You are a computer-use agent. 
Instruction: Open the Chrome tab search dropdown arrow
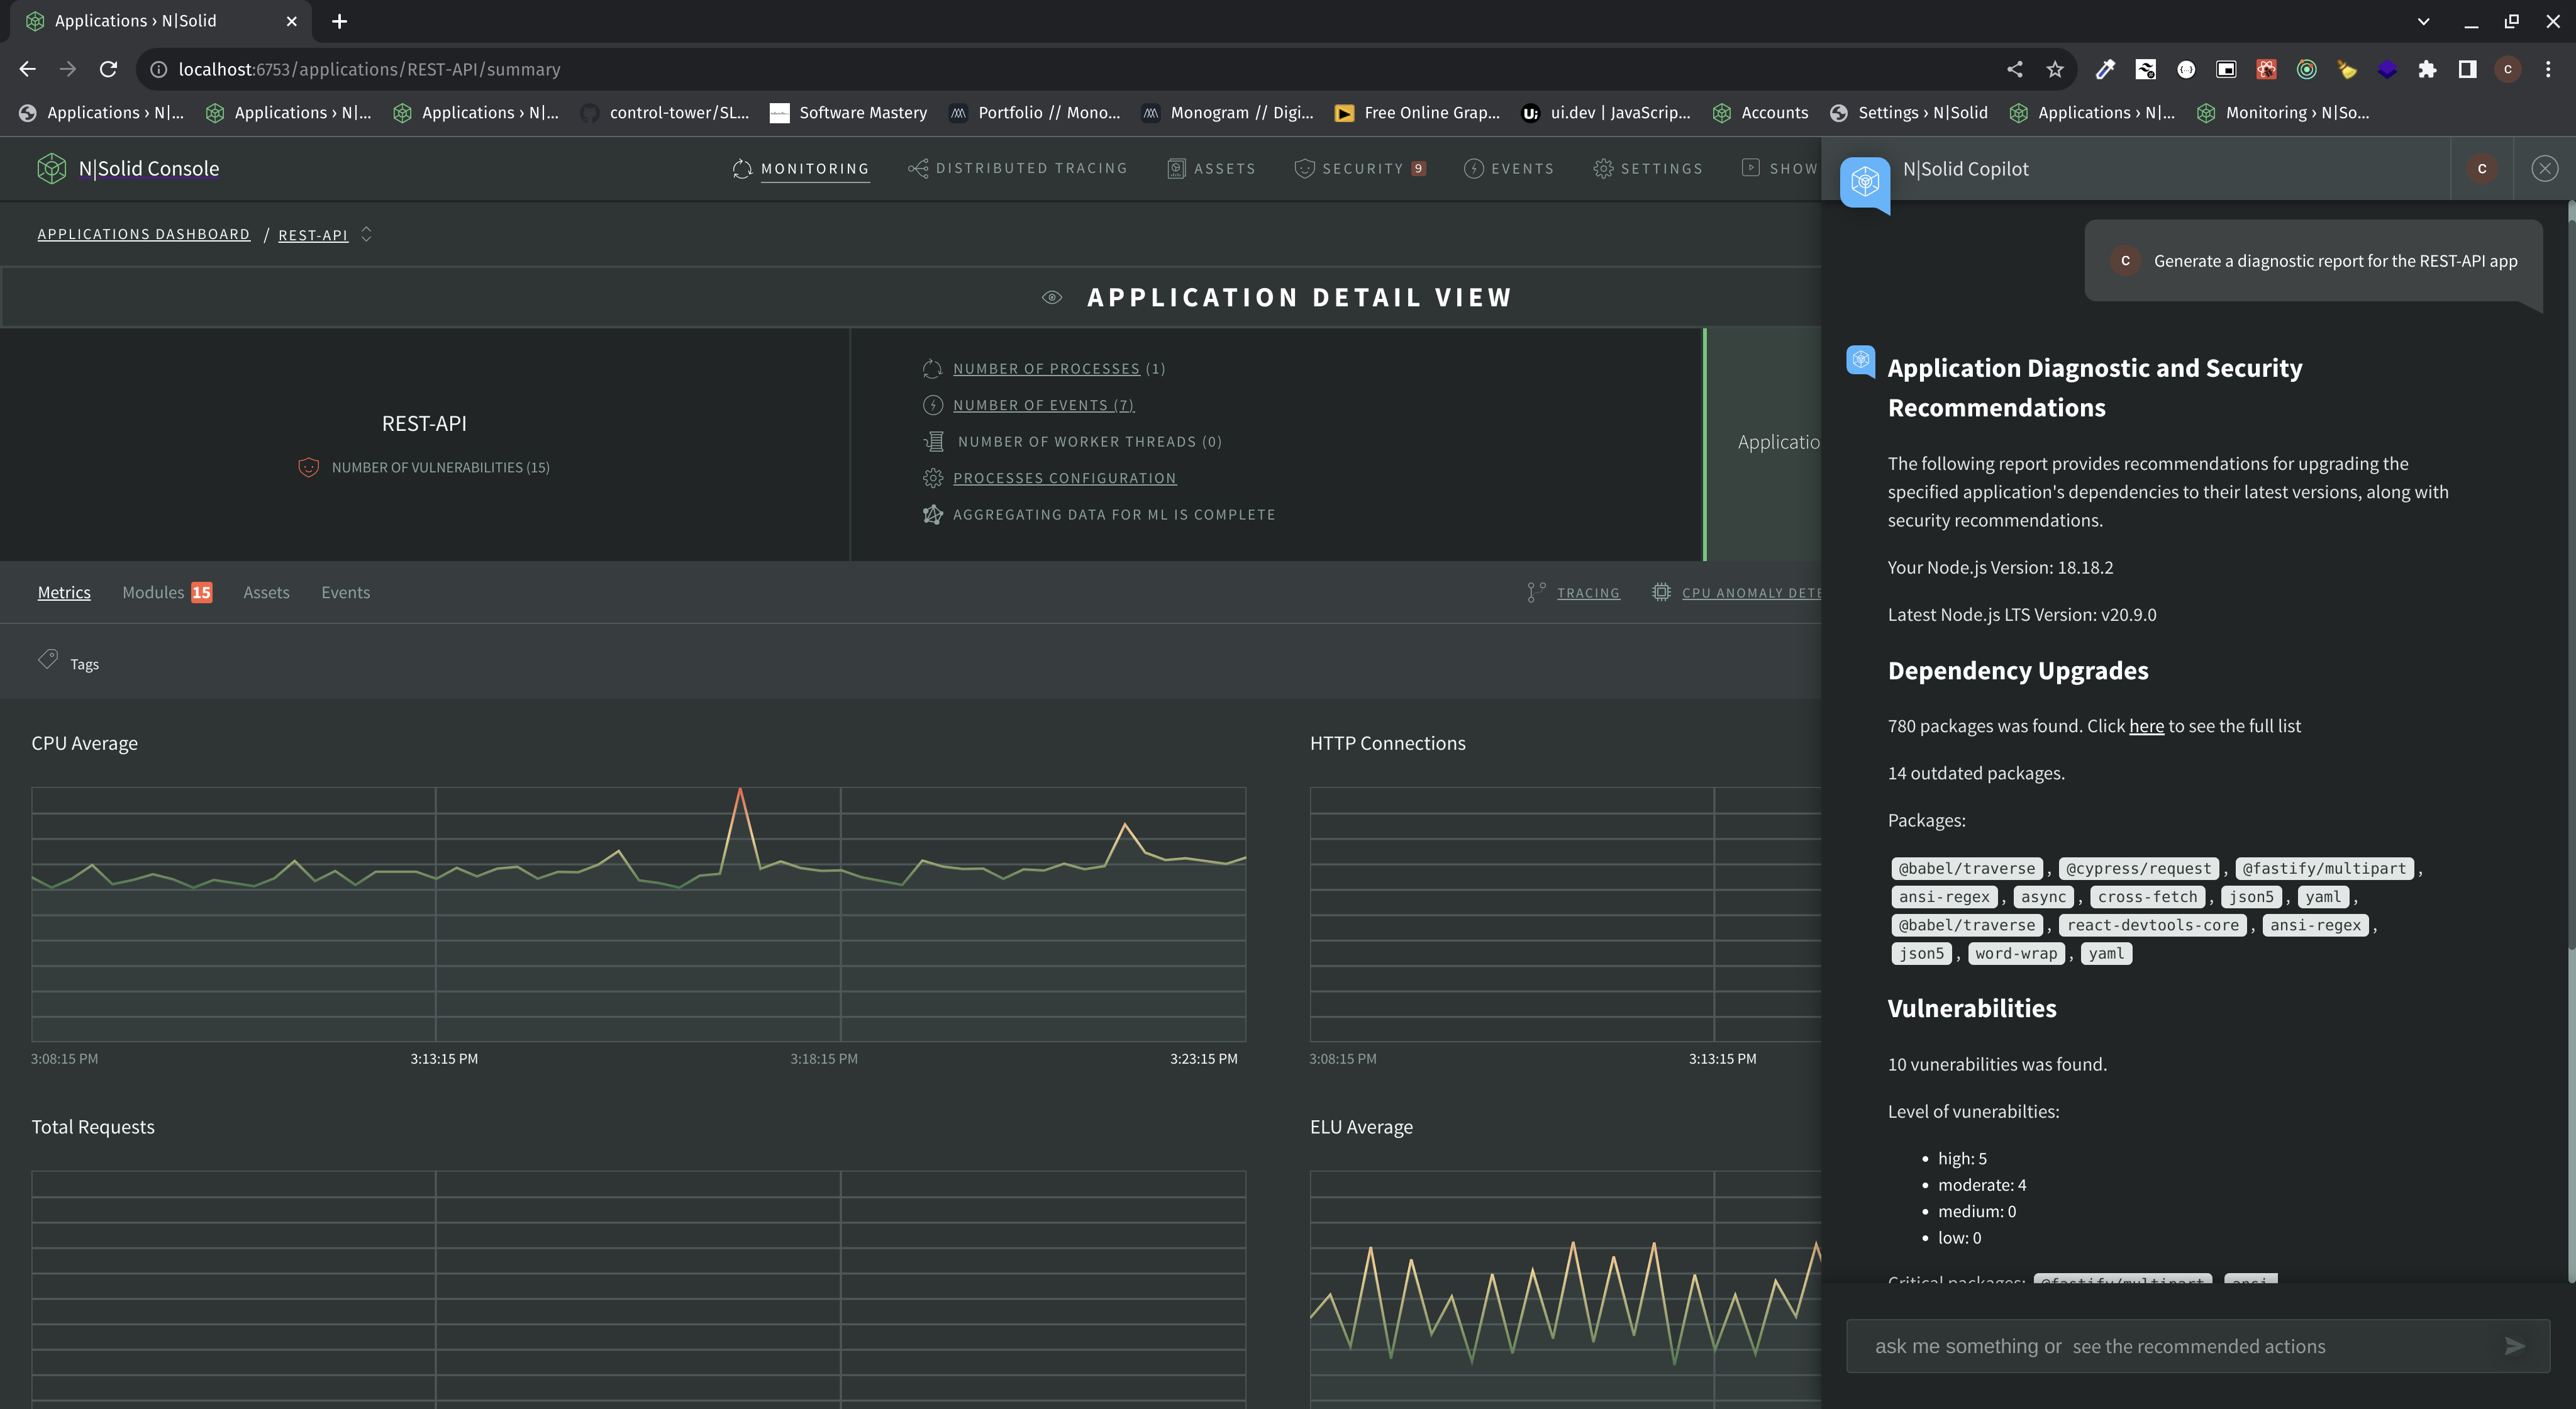(x=2423, y=21)
